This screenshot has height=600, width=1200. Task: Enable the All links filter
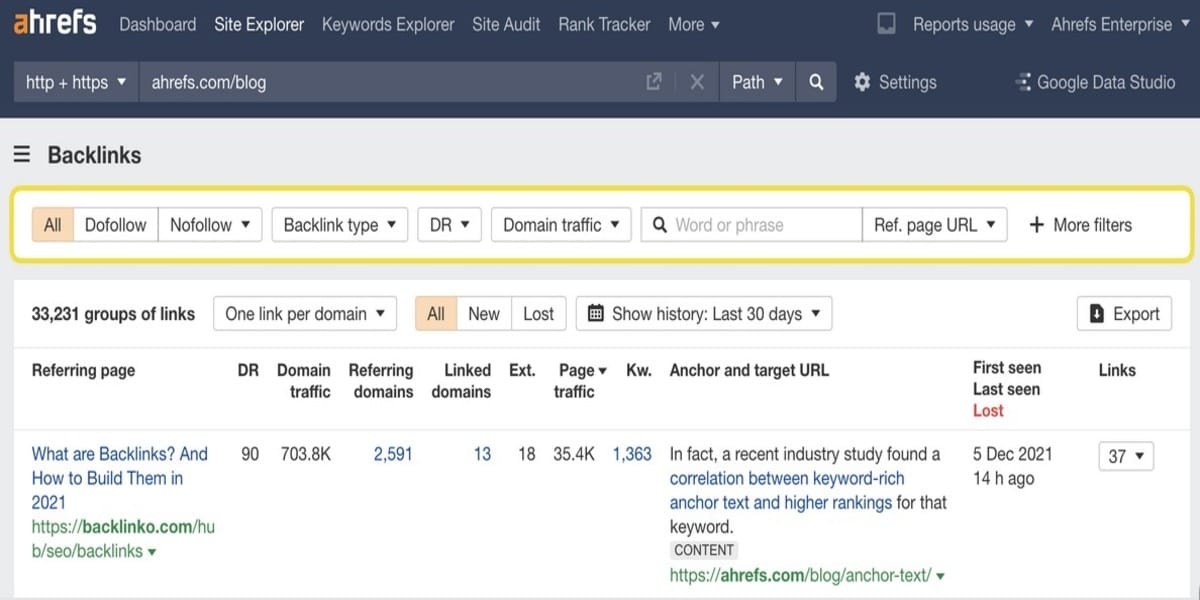click(x=52, y=225)
